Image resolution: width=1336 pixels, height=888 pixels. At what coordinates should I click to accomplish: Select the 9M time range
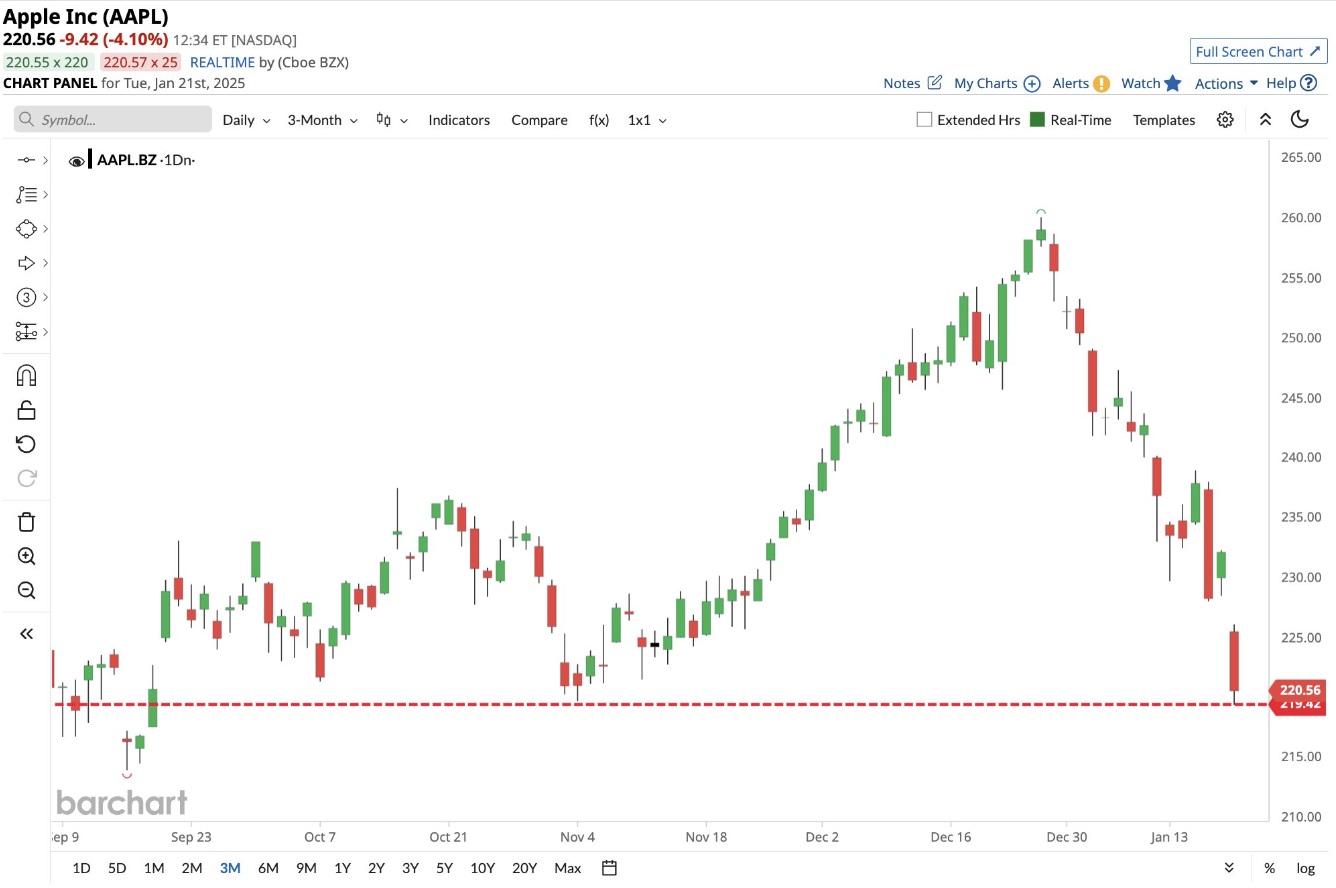[306, 868]
